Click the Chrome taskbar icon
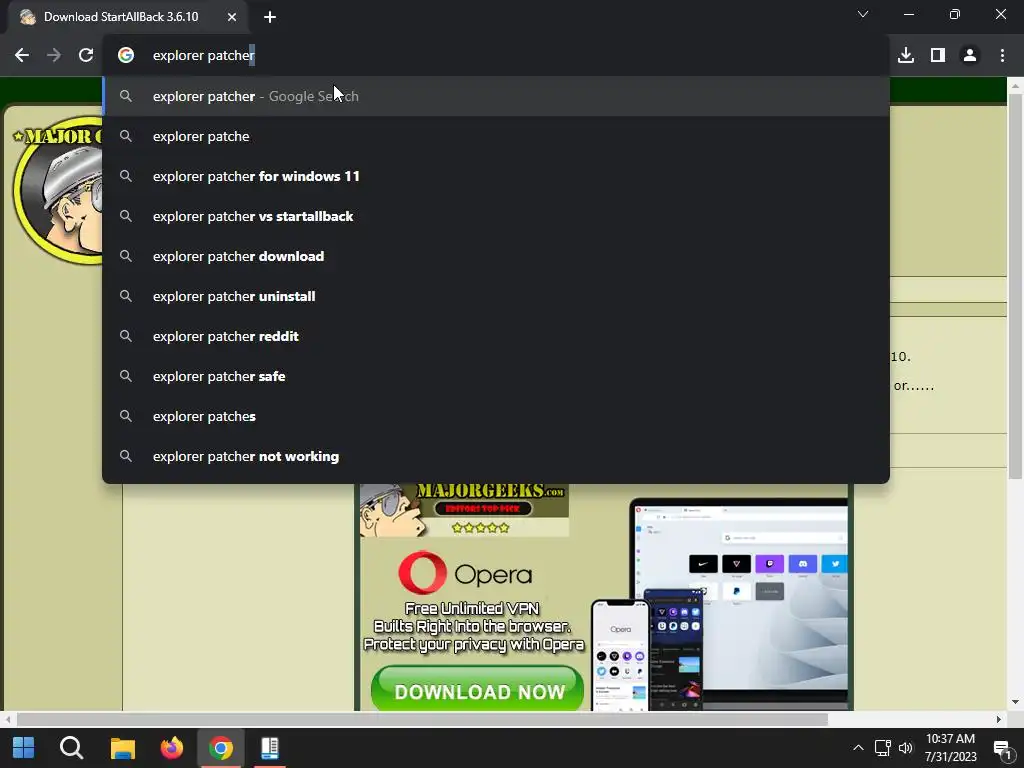This screenshot has height=768, width=1024. point(221,748)
